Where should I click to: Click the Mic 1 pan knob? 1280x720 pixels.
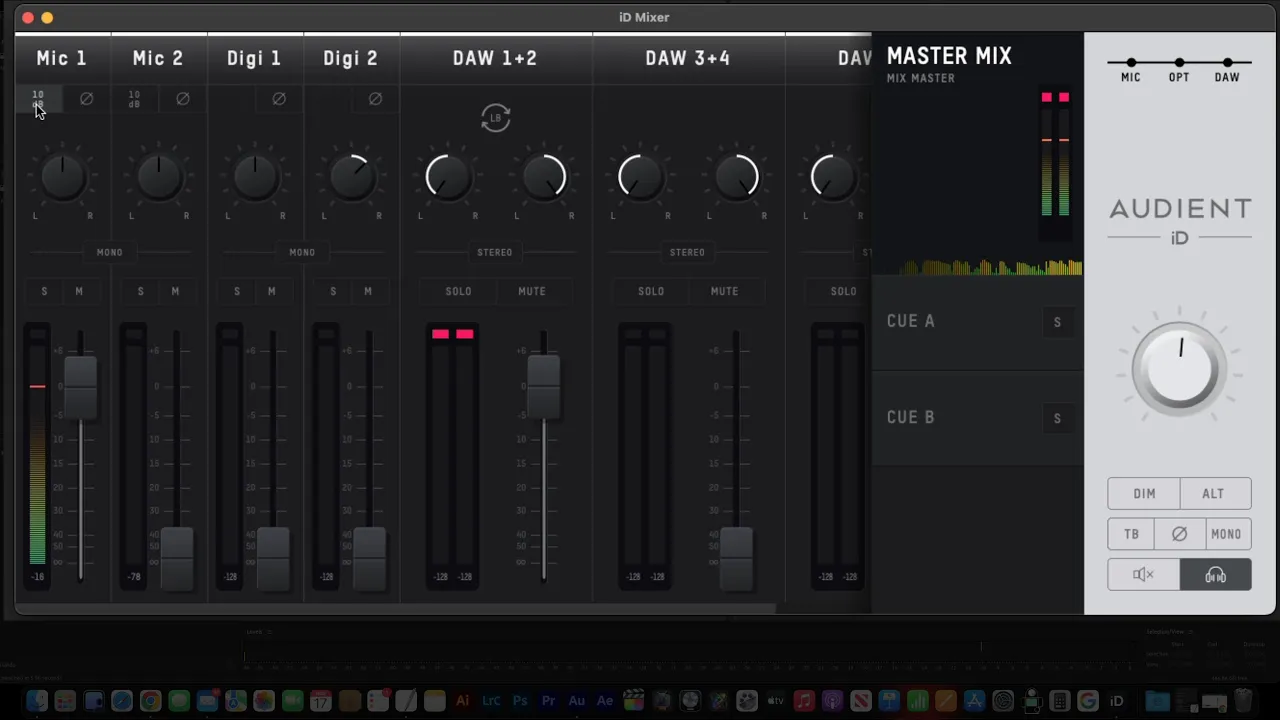pos(62,177)
